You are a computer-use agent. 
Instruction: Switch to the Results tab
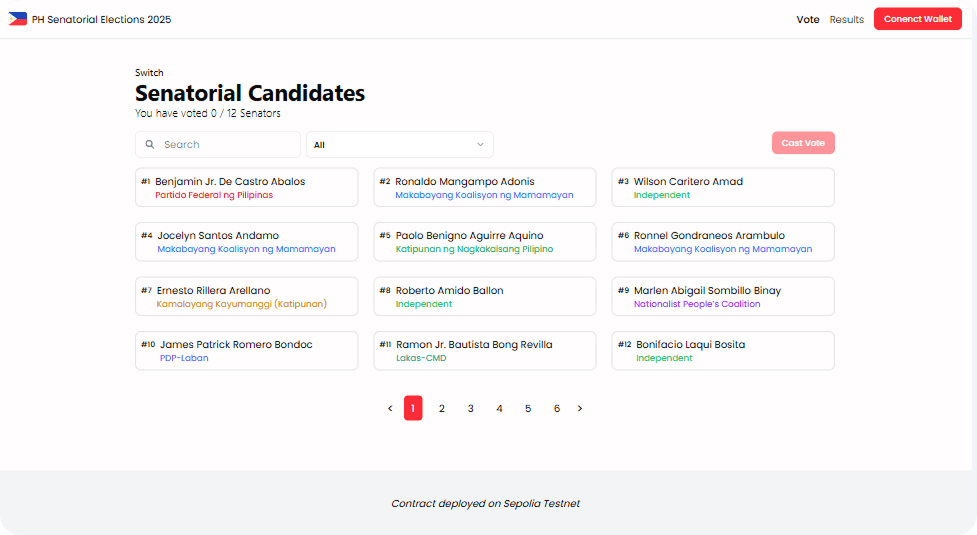[846, 19]
